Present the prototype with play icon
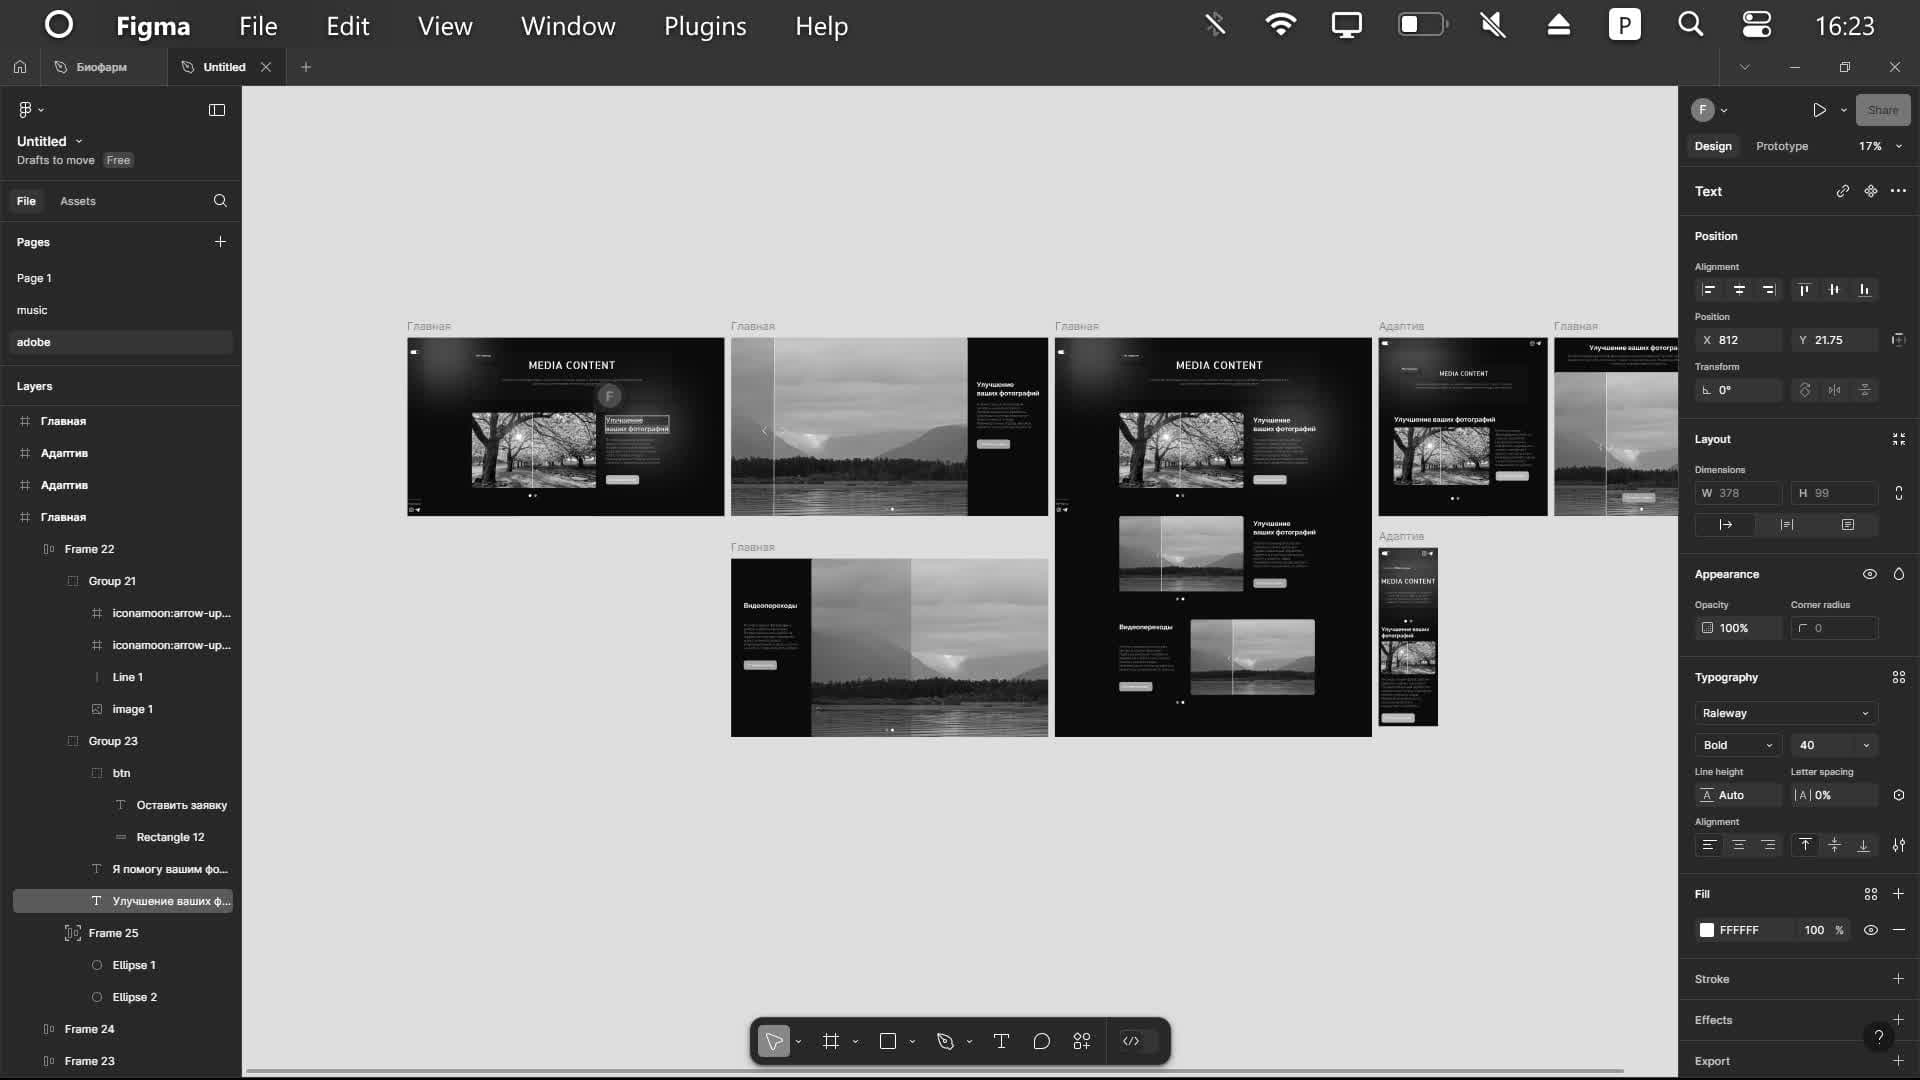 [1819, 110]
